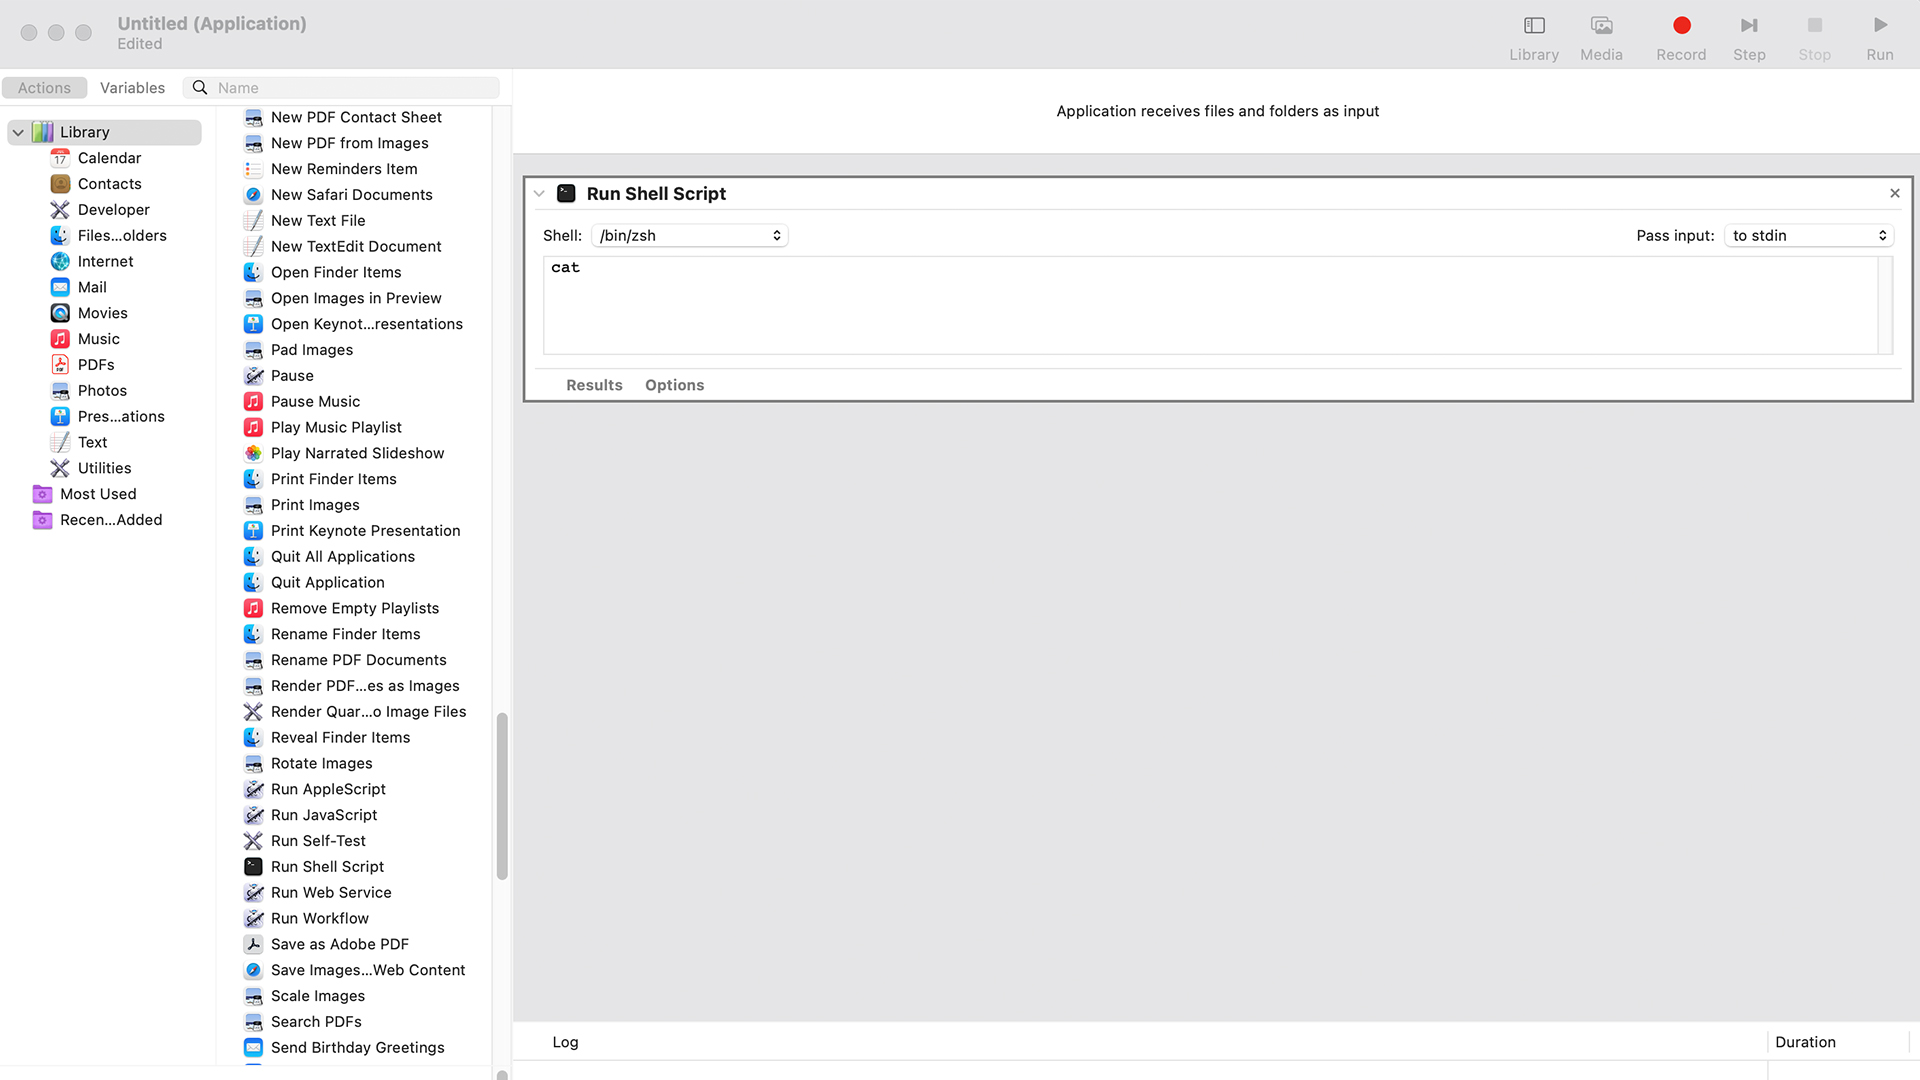1920x1080 pixels.
Task: Open the Pass input dropdown
Action: (x=1809, y=235)
